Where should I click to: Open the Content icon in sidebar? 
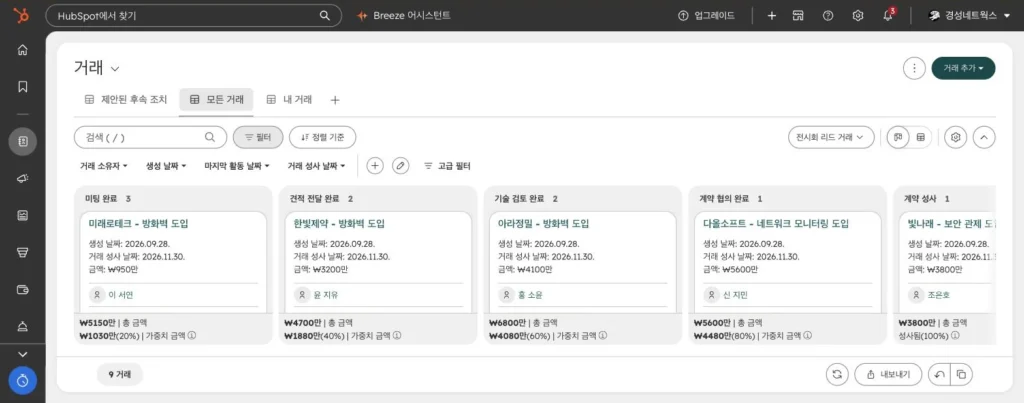tap(22, 215)
